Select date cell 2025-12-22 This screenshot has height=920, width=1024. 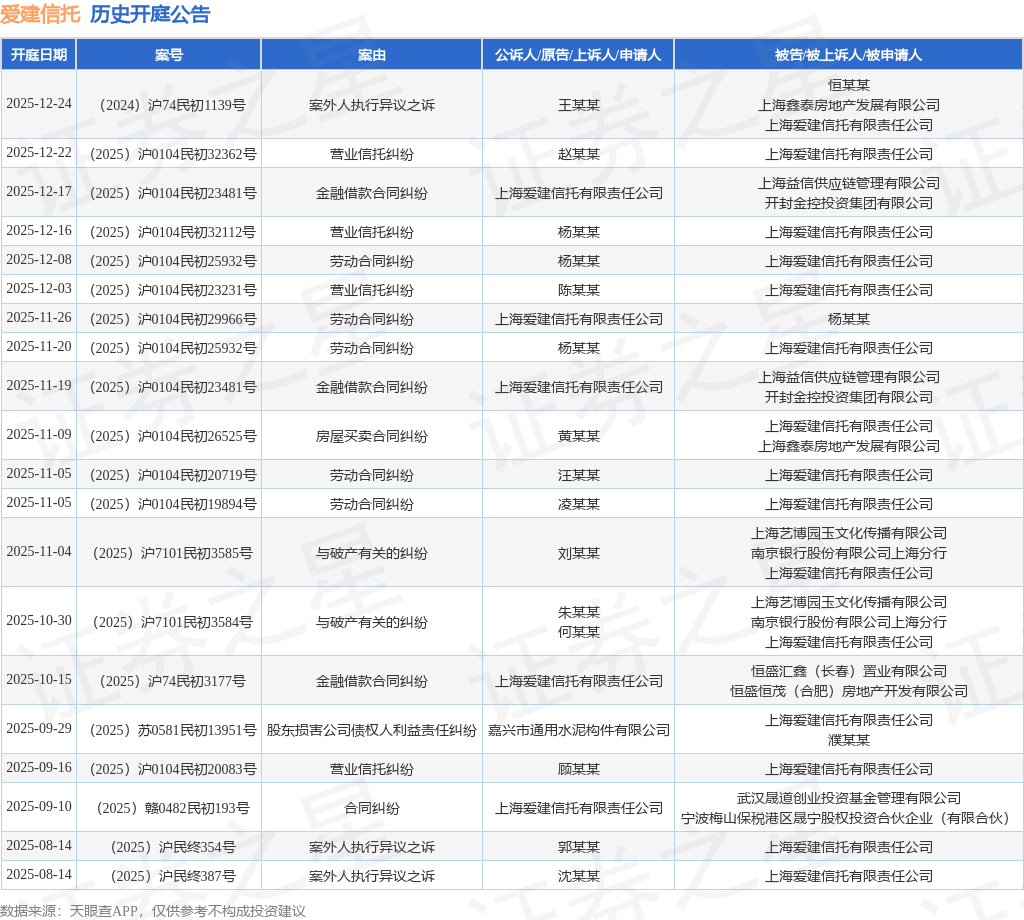39,153
